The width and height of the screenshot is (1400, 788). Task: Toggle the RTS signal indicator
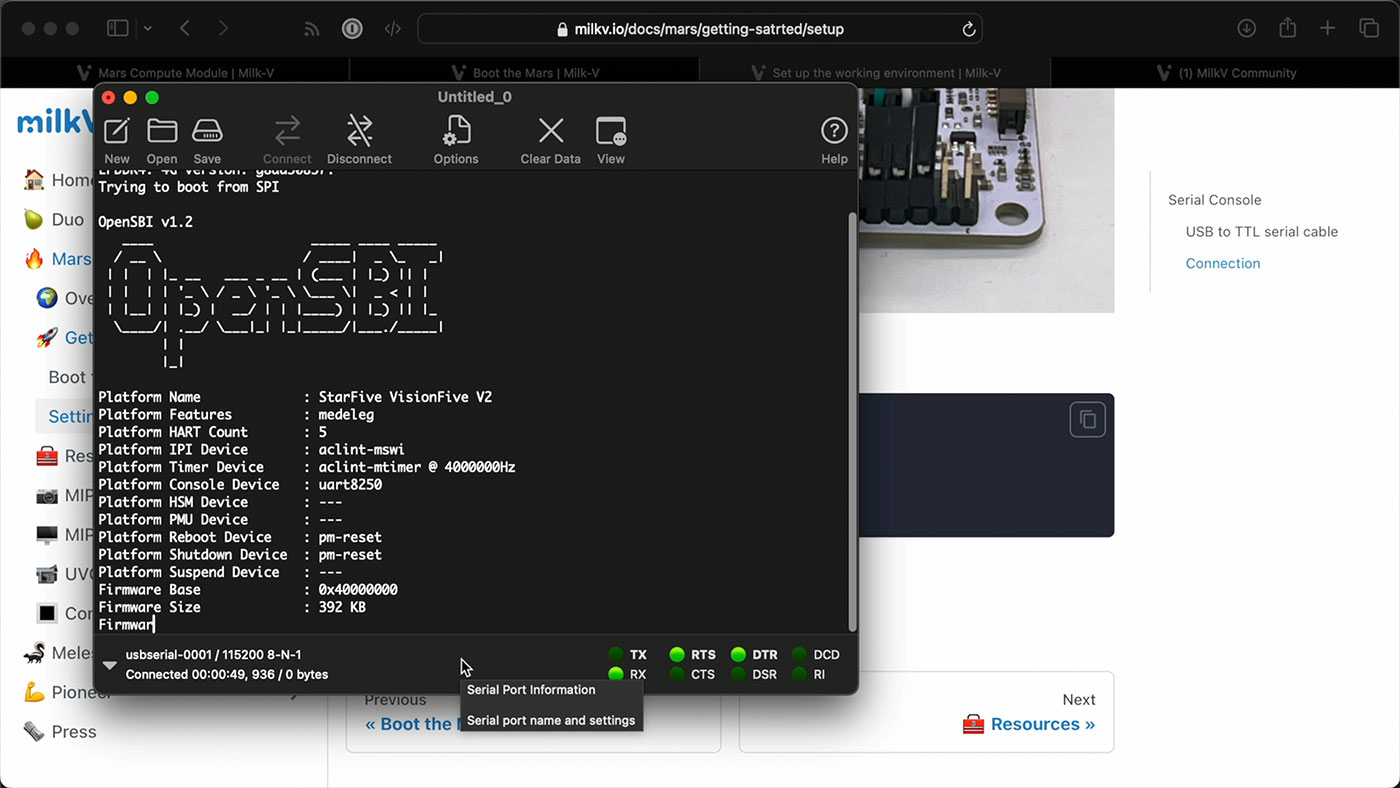click(677, 655)
